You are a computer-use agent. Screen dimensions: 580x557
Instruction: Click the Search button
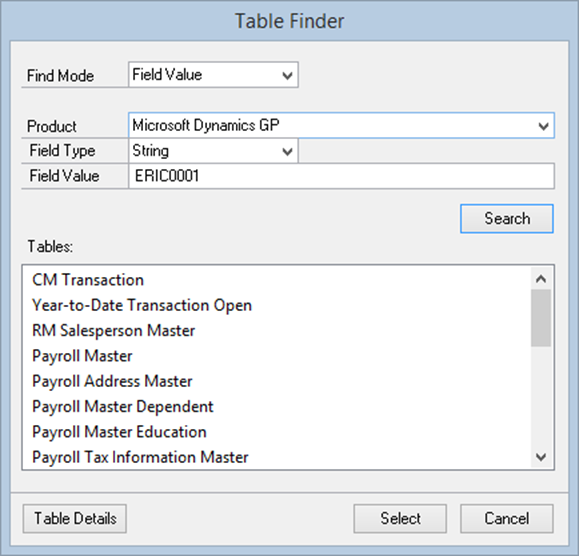click(x=507, y=219)
